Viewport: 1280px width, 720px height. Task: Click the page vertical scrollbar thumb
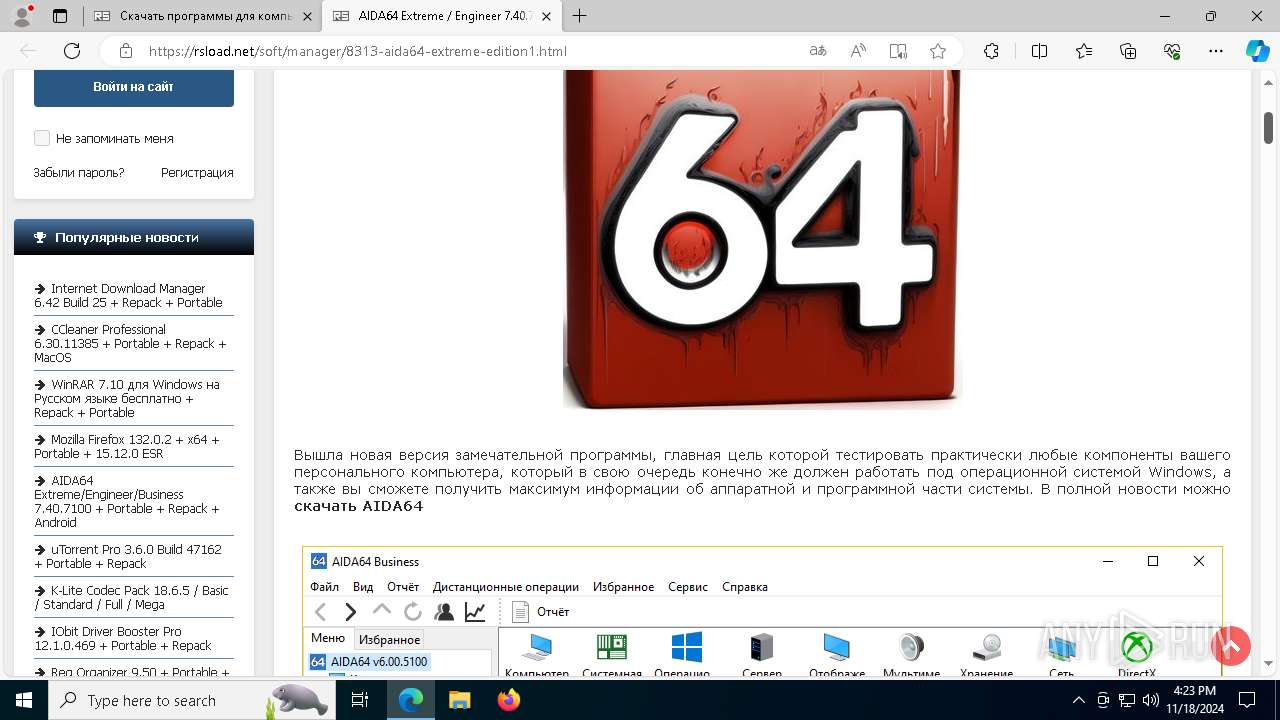click(1268, 128)
